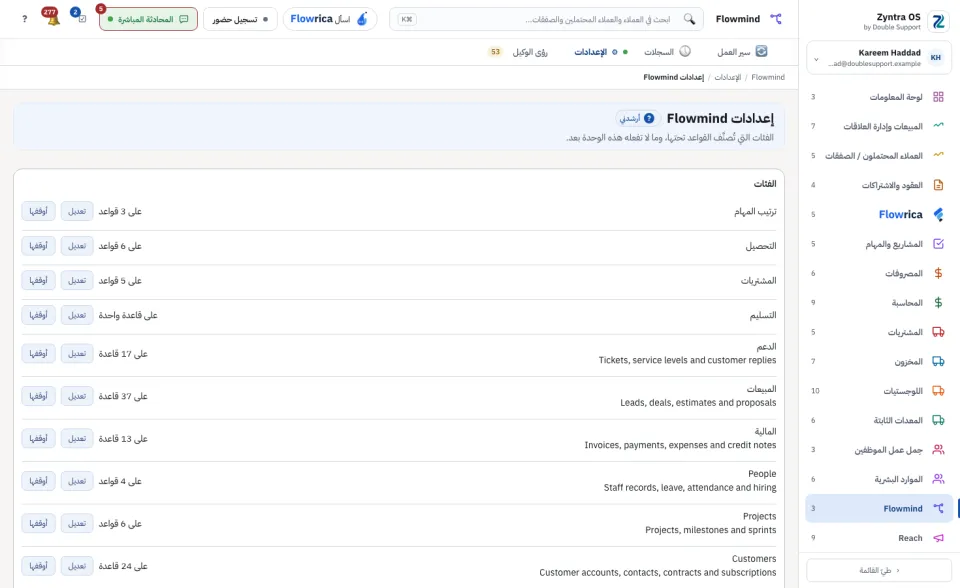Click the 'على 37 قاعدة' rule count text

(123, 396)
